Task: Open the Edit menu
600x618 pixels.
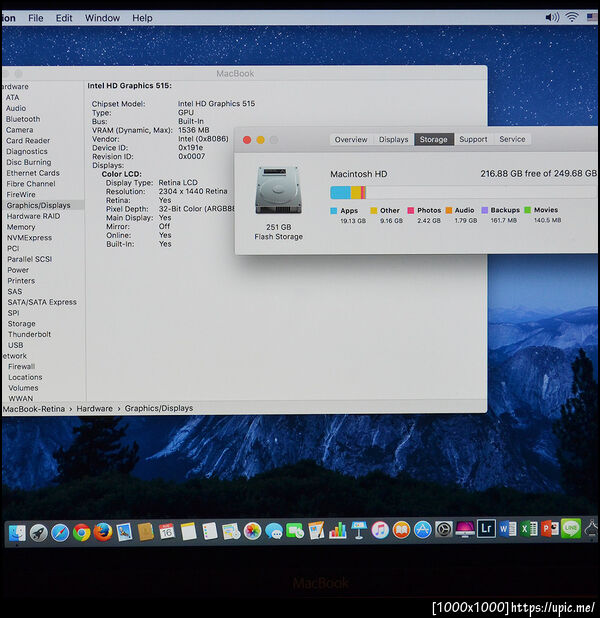Action: (64, 18)
